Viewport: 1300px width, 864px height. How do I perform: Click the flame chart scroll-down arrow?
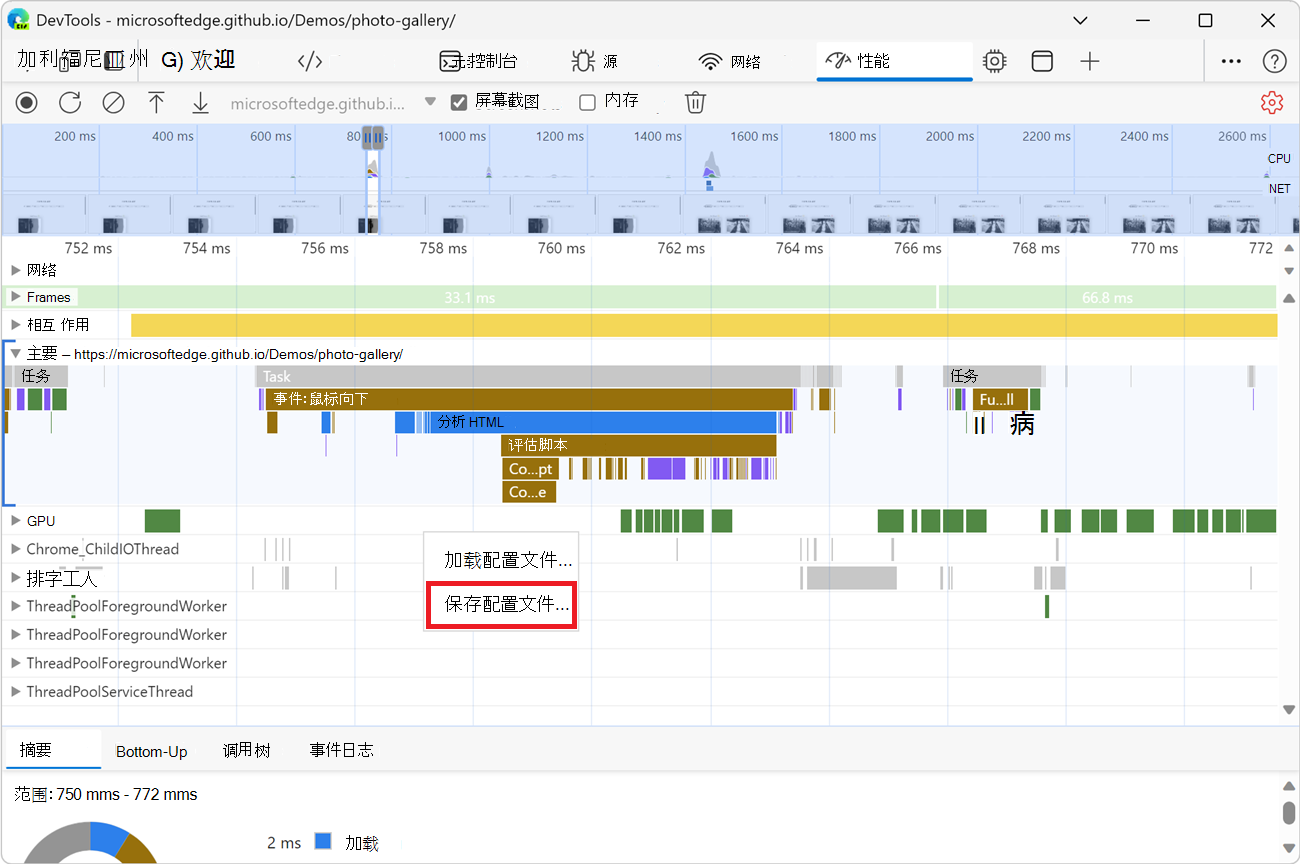coord(1288,710)
